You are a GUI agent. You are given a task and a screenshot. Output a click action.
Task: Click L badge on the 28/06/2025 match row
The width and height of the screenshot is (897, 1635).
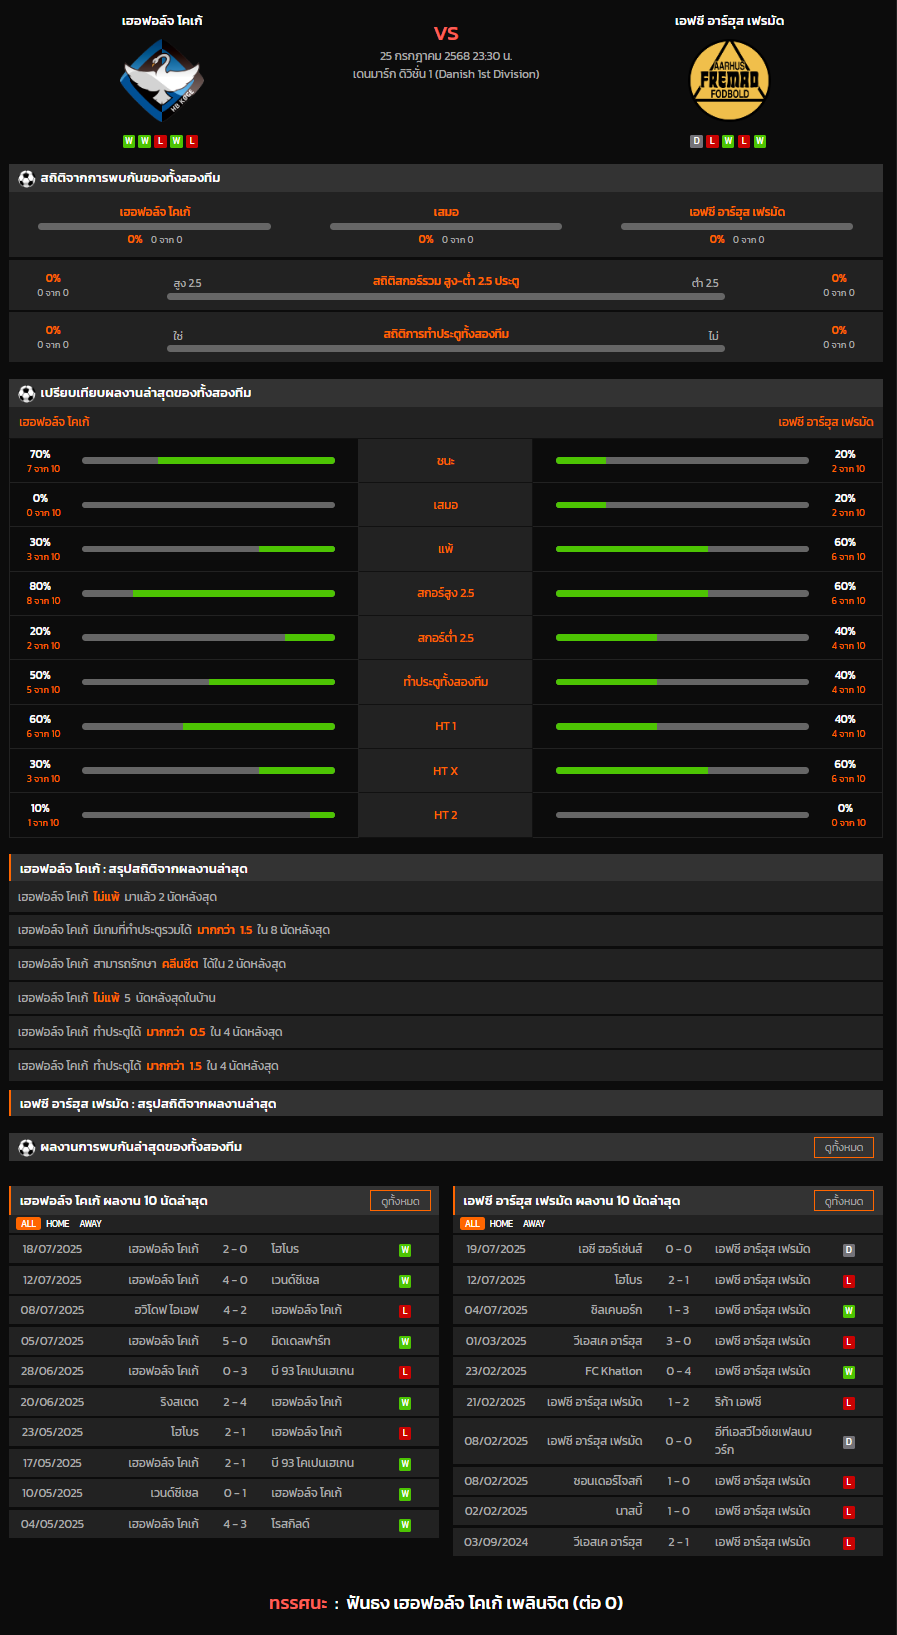click(405, 1372)
